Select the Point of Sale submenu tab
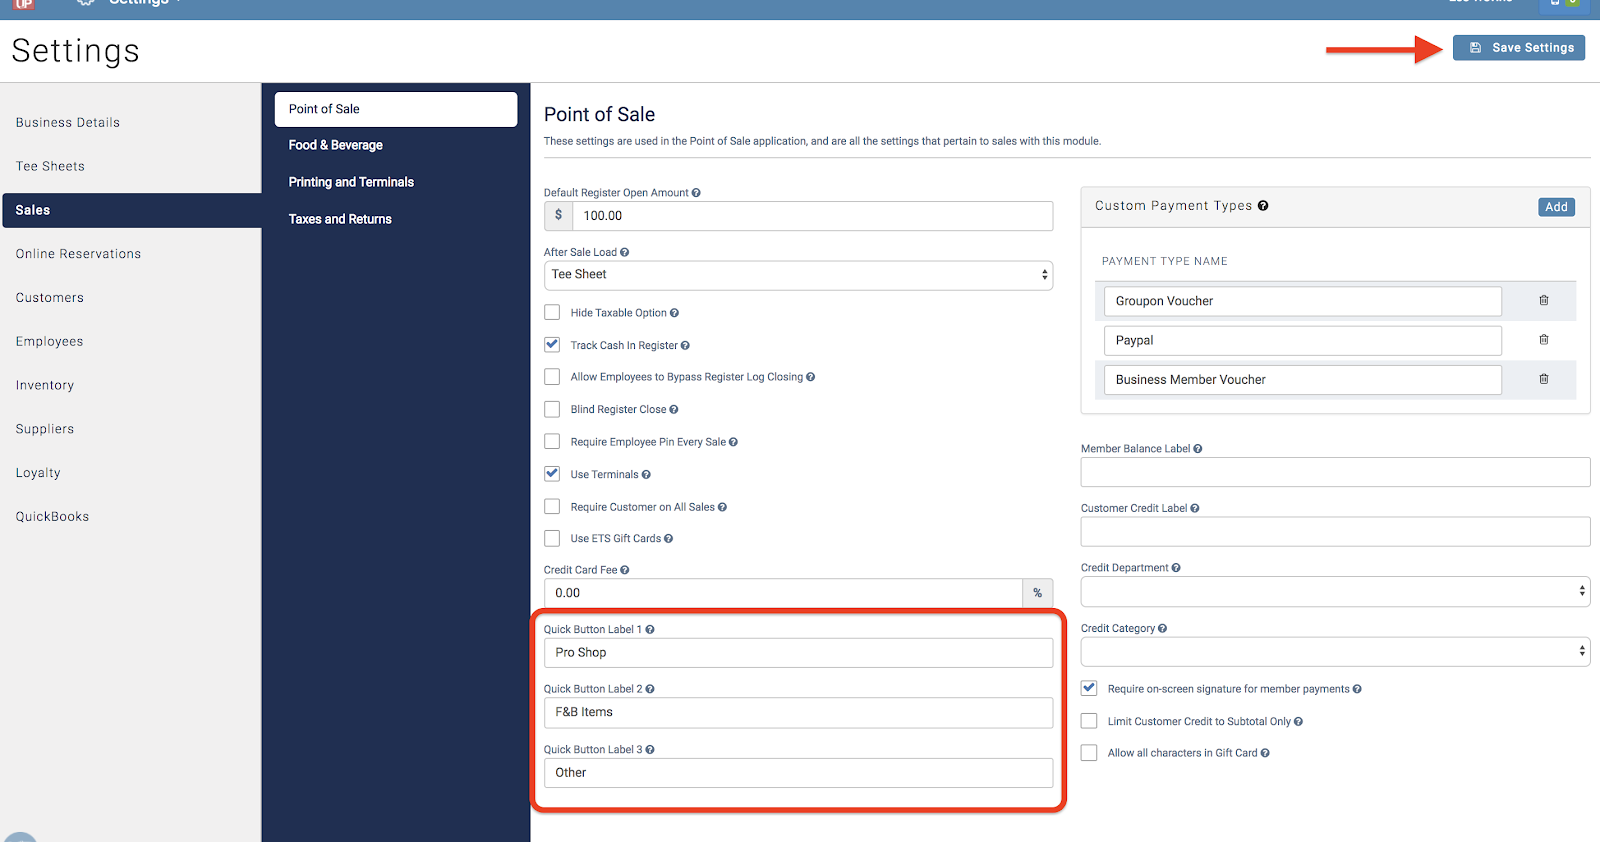The width and height of the screenshot is (1600, 842). click(396, 109)
